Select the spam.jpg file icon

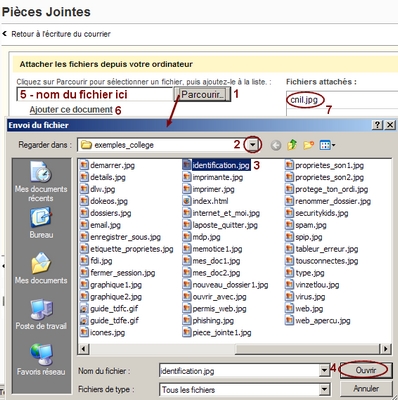pos(289,225)
